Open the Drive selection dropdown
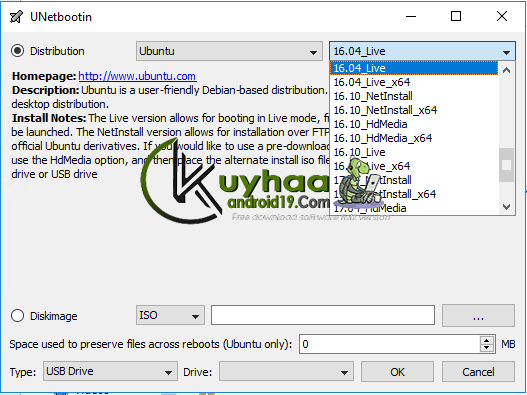The height and width of the screenshot is (395, 527). pyautogui.click(x=286, y=371)
